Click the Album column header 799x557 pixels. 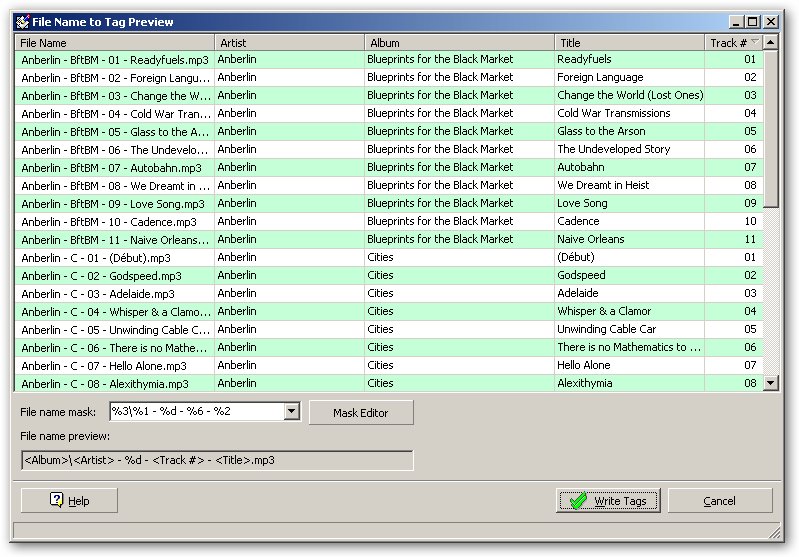459,43
